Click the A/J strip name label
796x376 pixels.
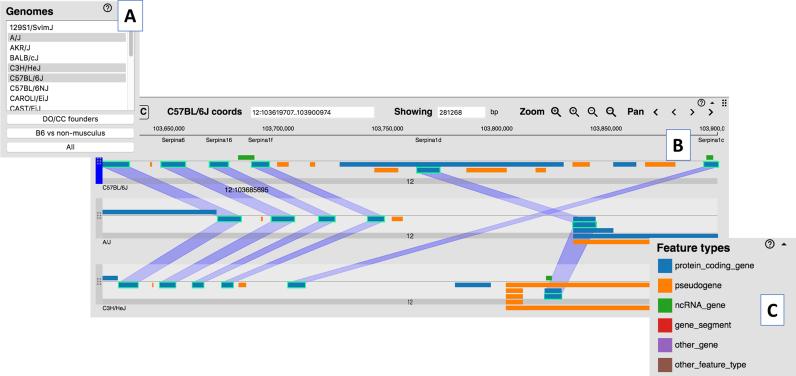coord(107,242)
